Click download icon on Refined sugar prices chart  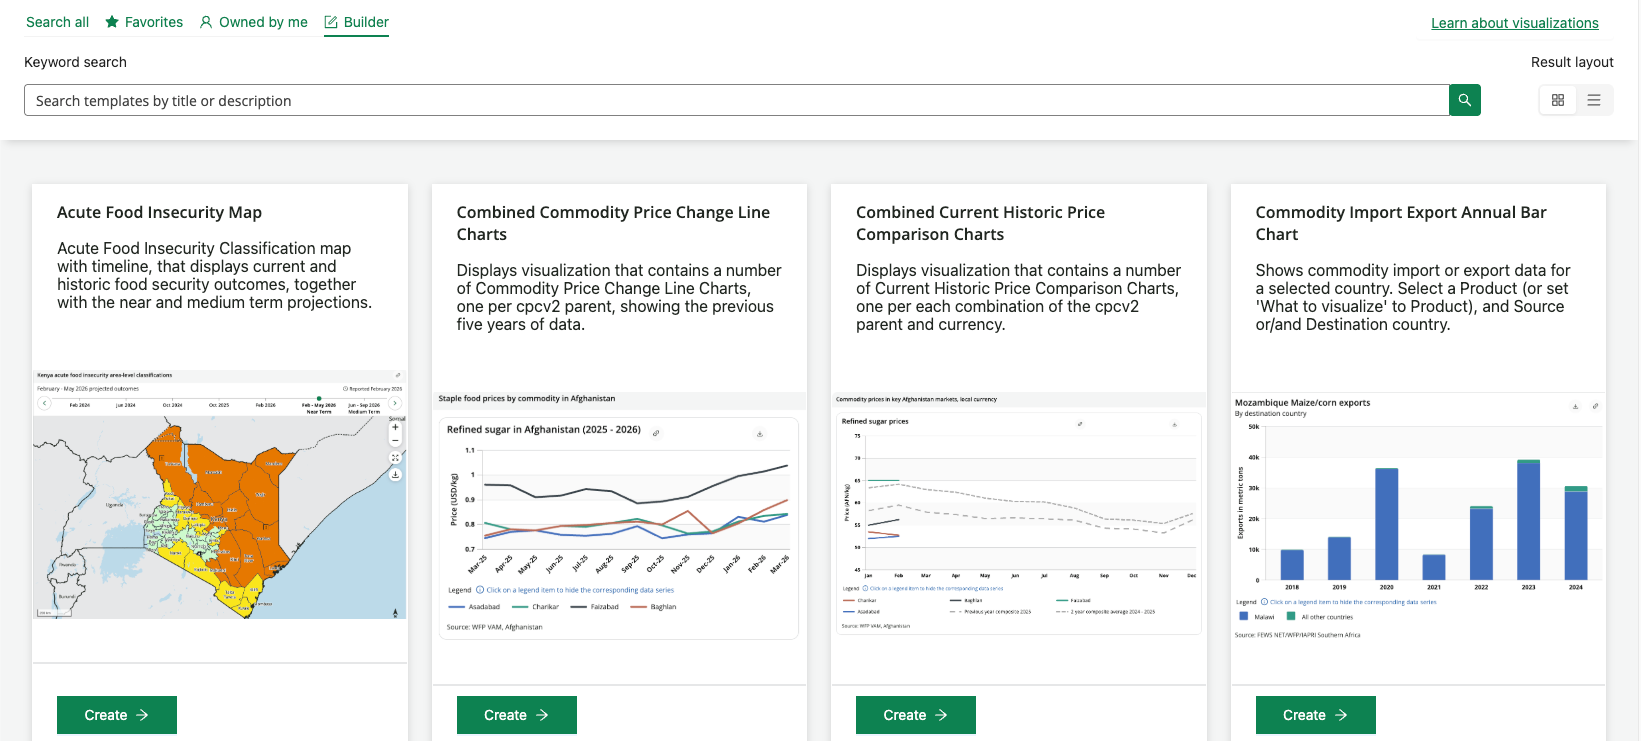click(1175, 425)
